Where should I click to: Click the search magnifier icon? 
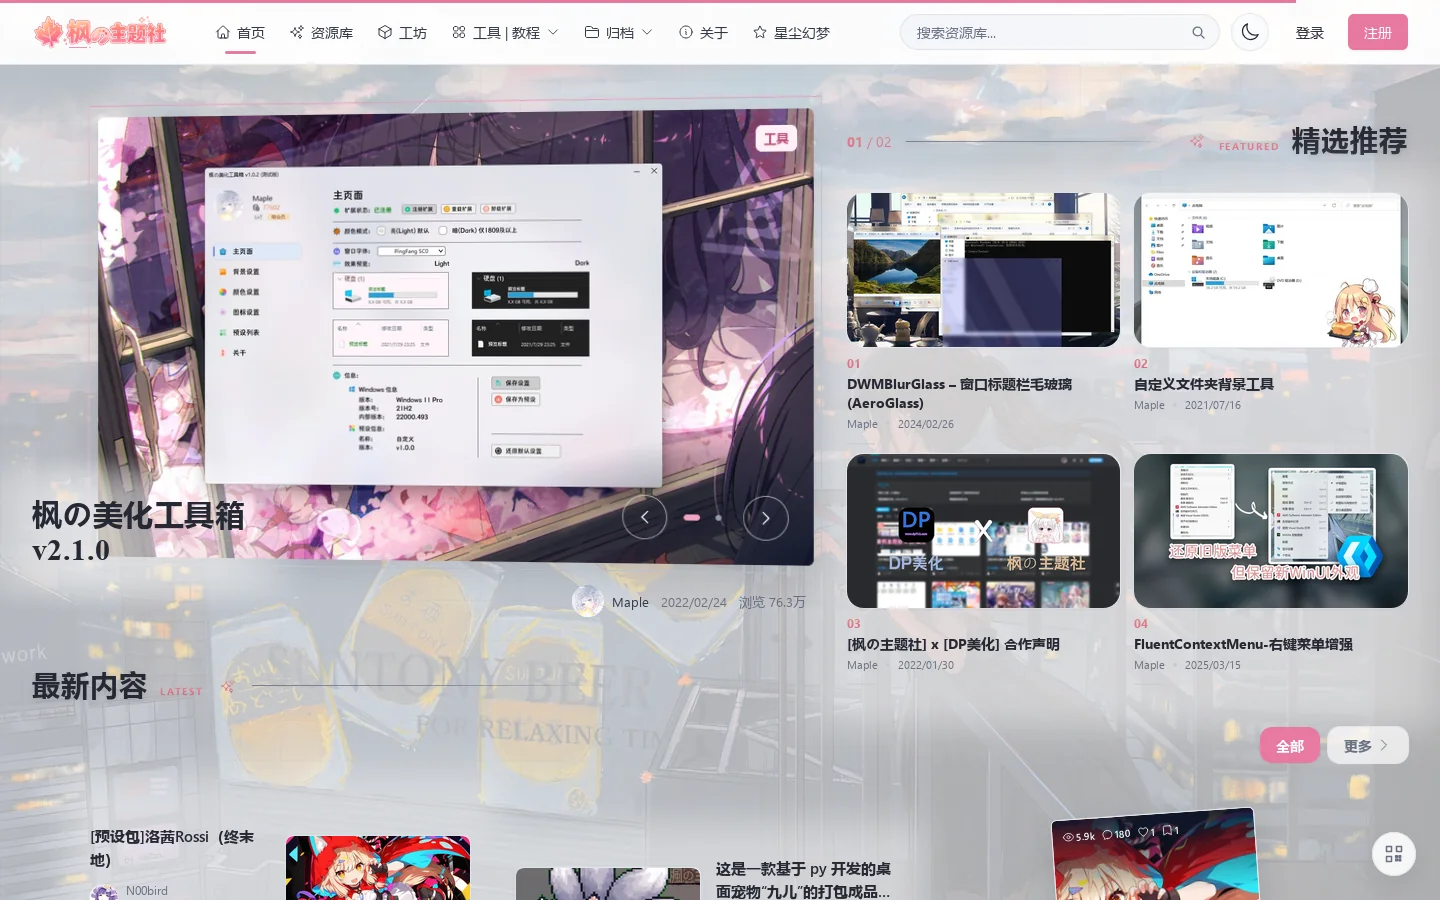pyautogui.click(x=1198, y=33)
